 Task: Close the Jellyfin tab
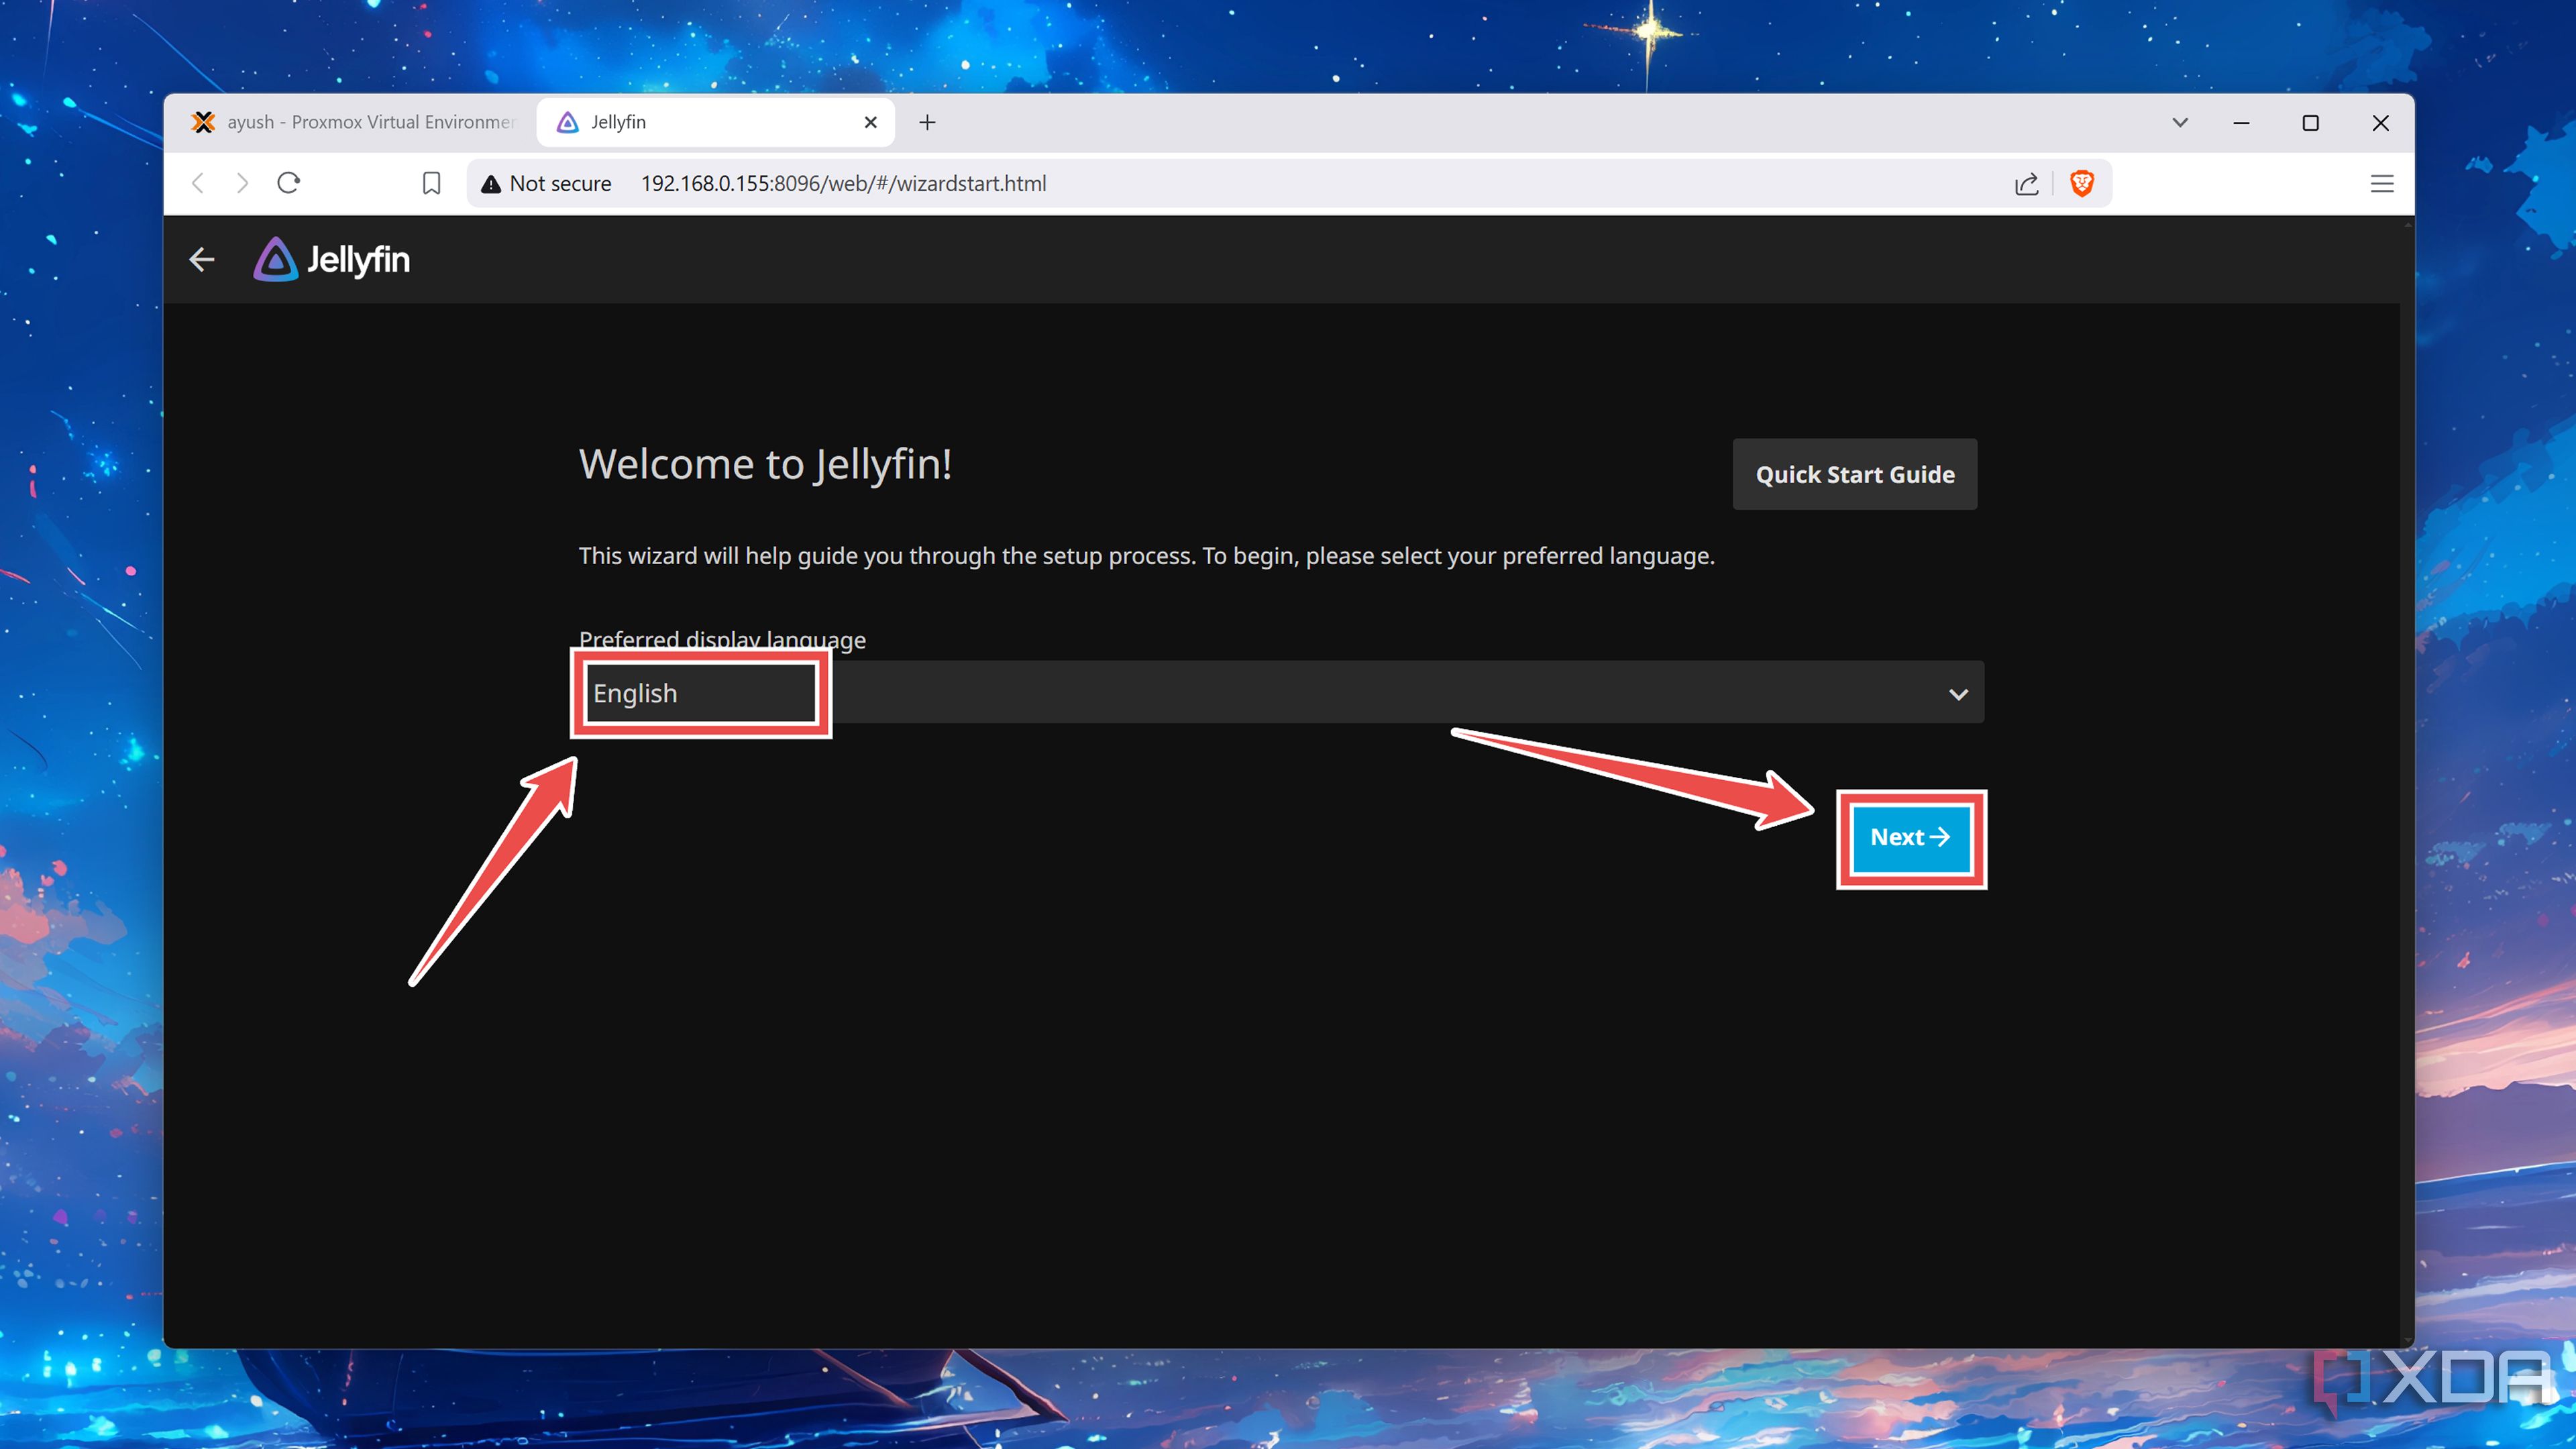tap(870, 122)
